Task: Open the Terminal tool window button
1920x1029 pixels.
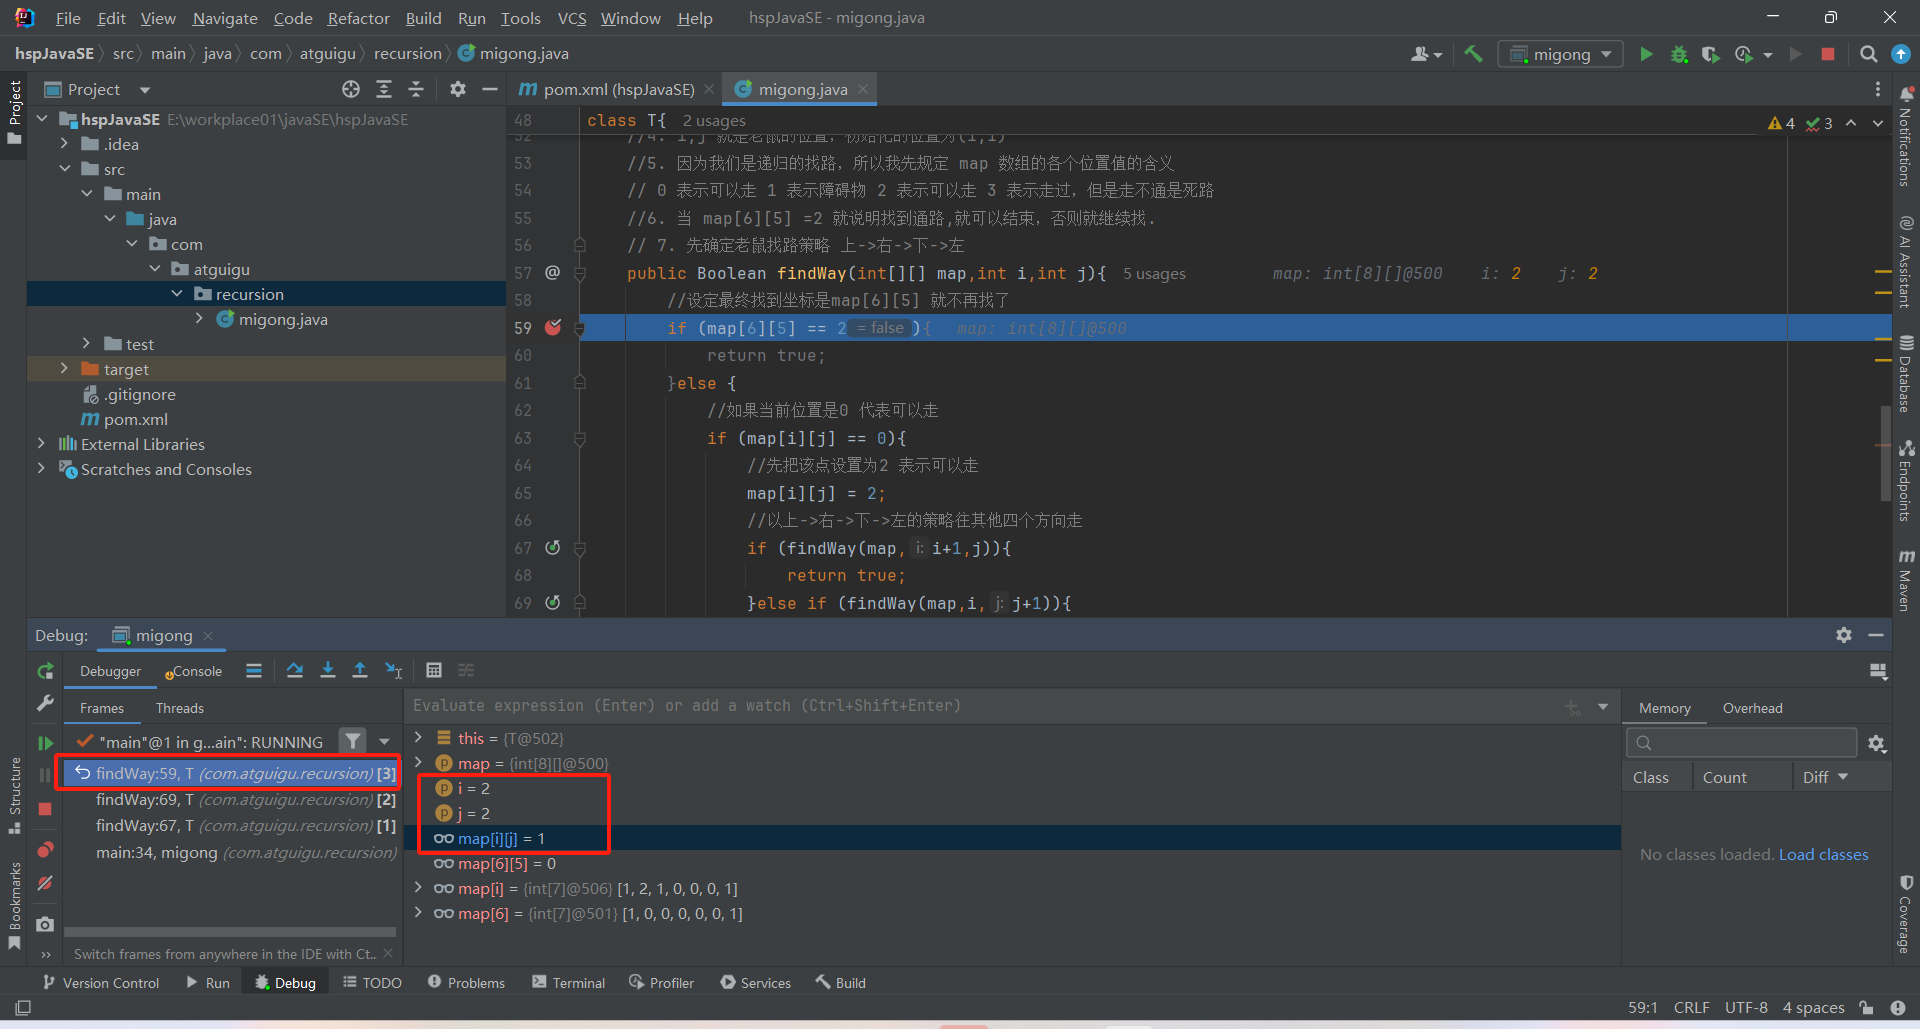Action: 568,983
